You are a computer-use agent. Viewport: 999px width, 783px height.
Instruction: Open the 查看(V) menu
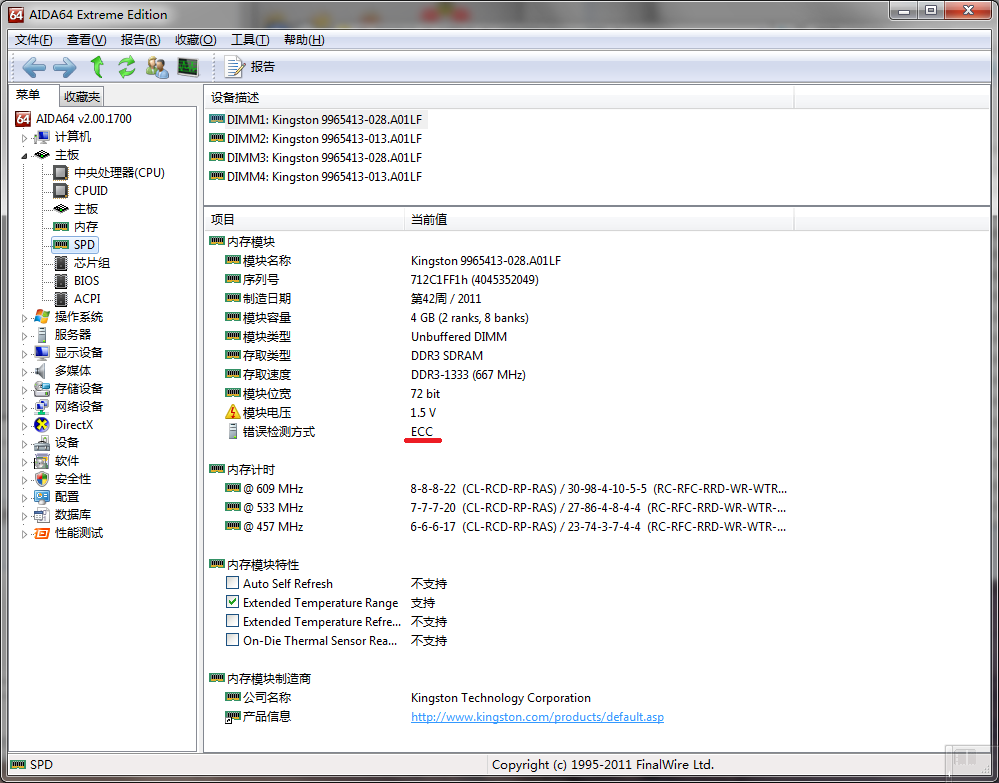click(87, 40)
